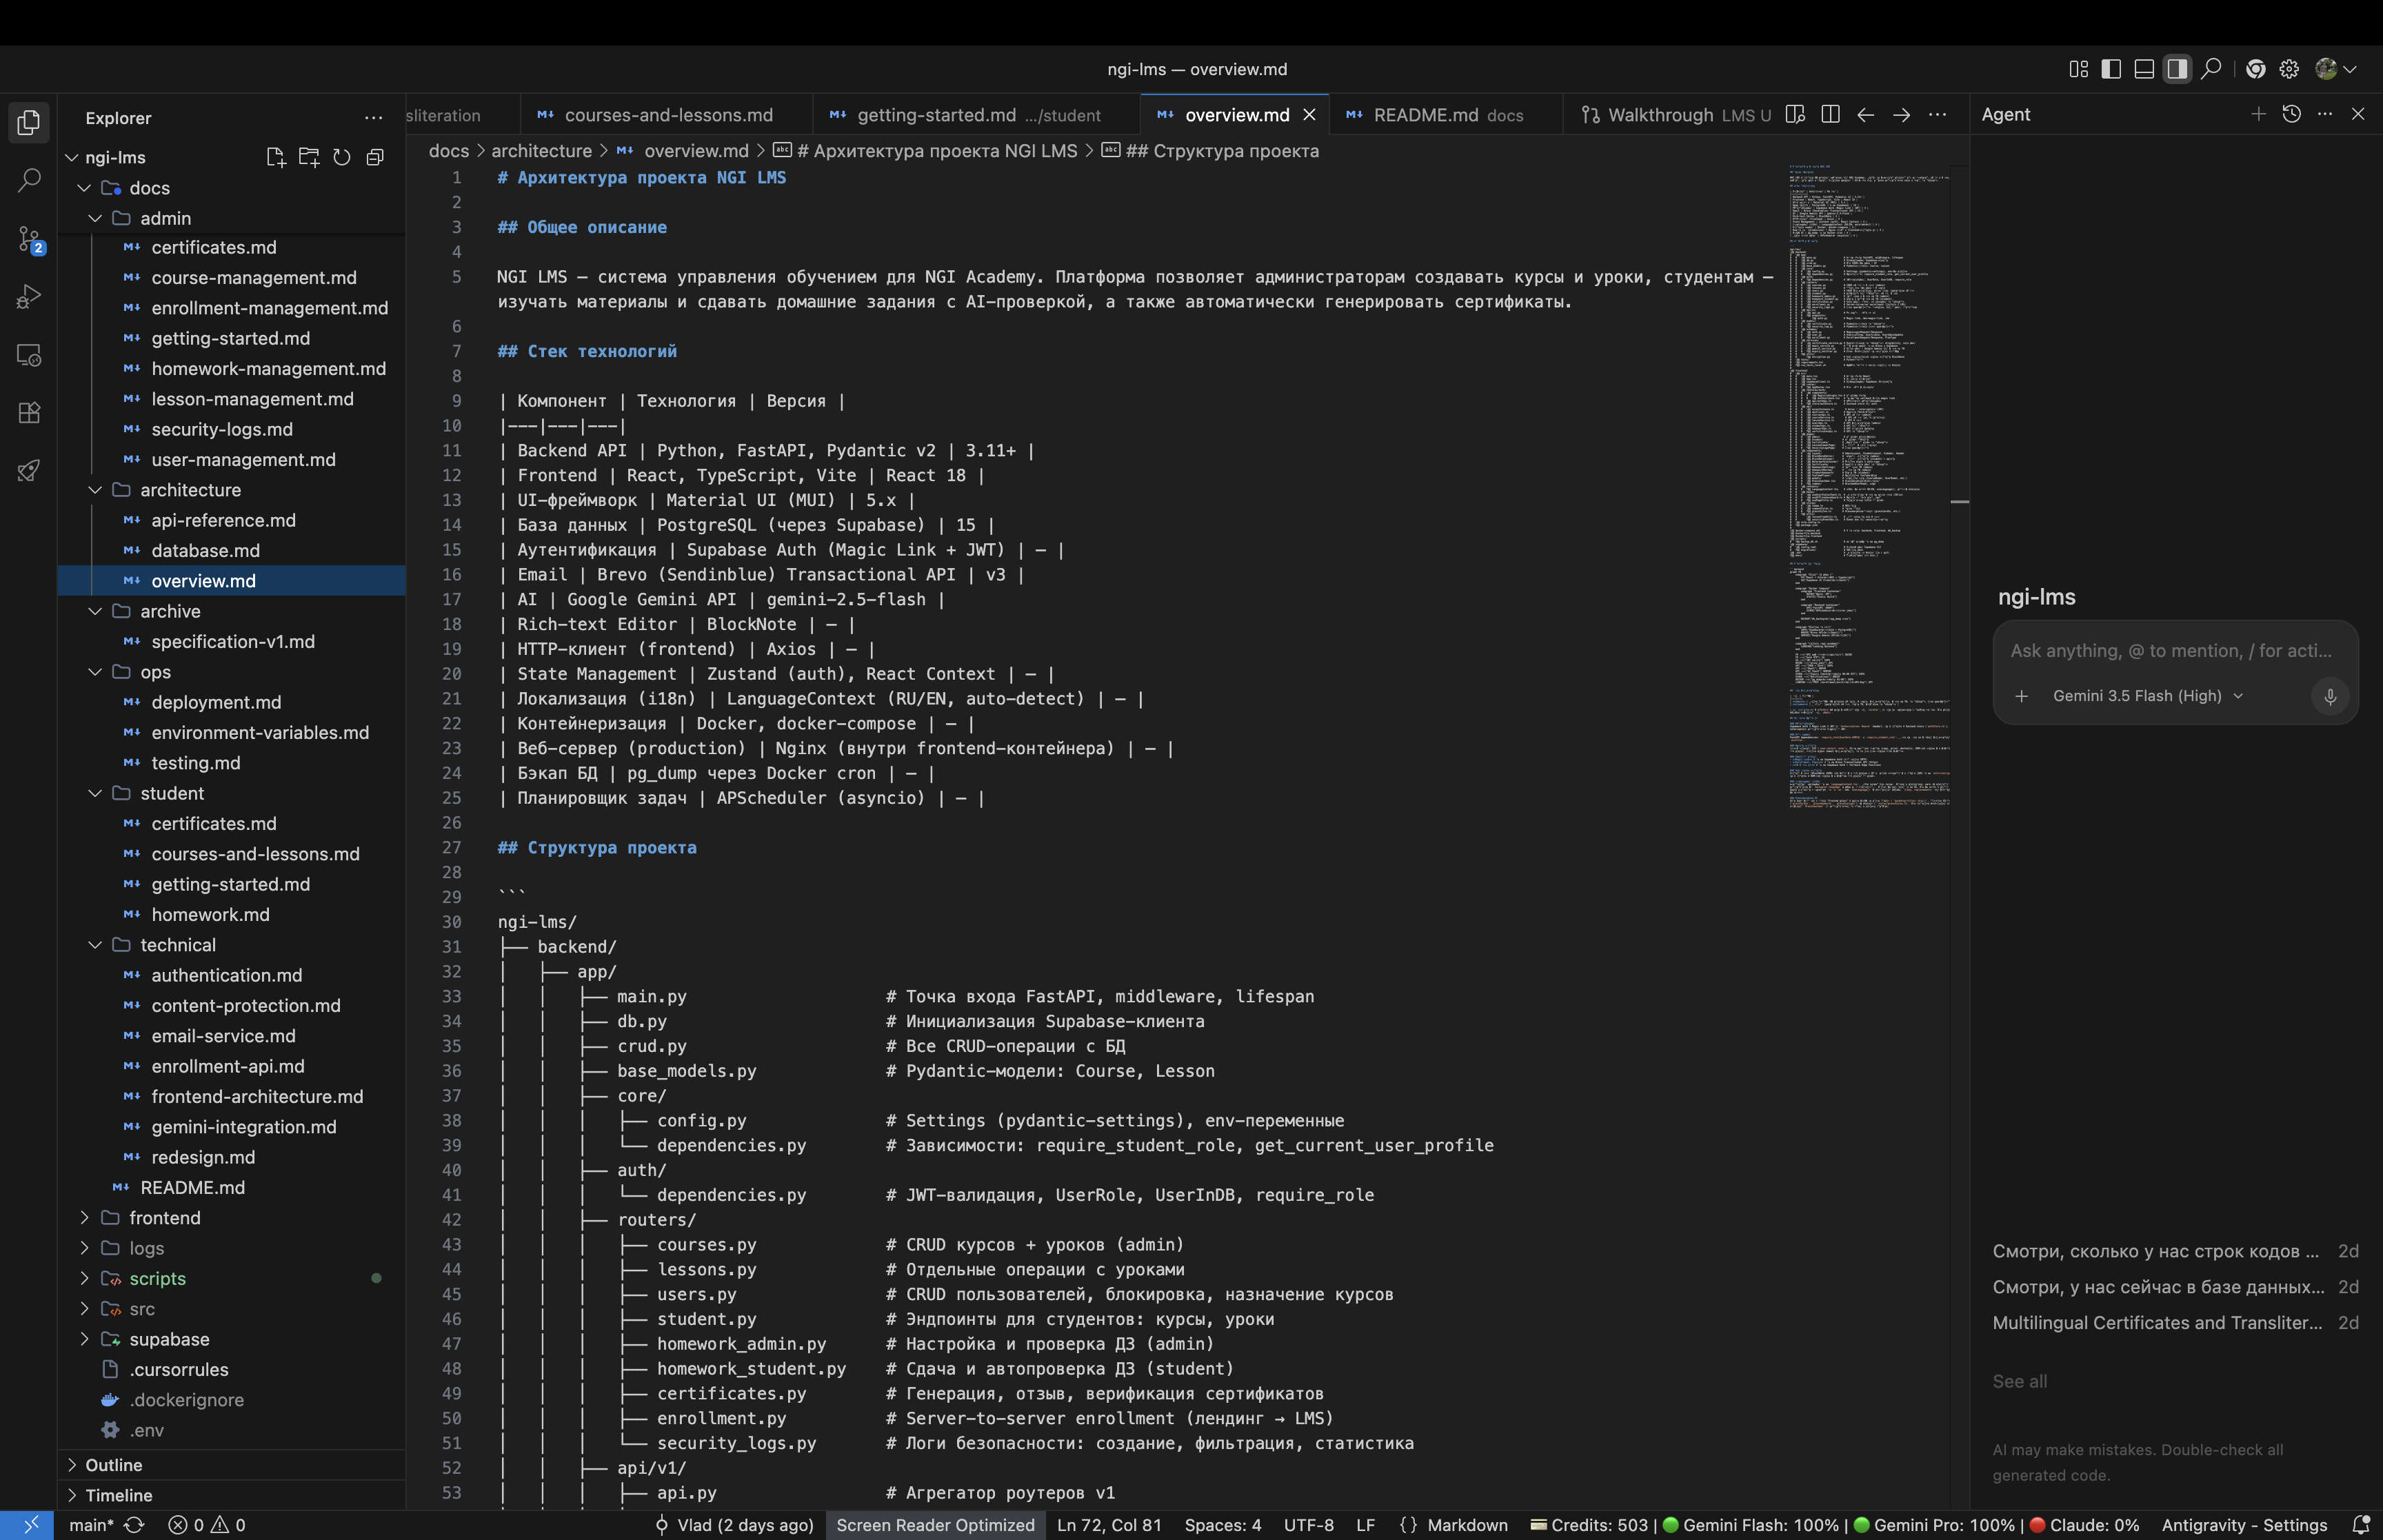Click main* branch in status bar

click(x=91, y=1525)
